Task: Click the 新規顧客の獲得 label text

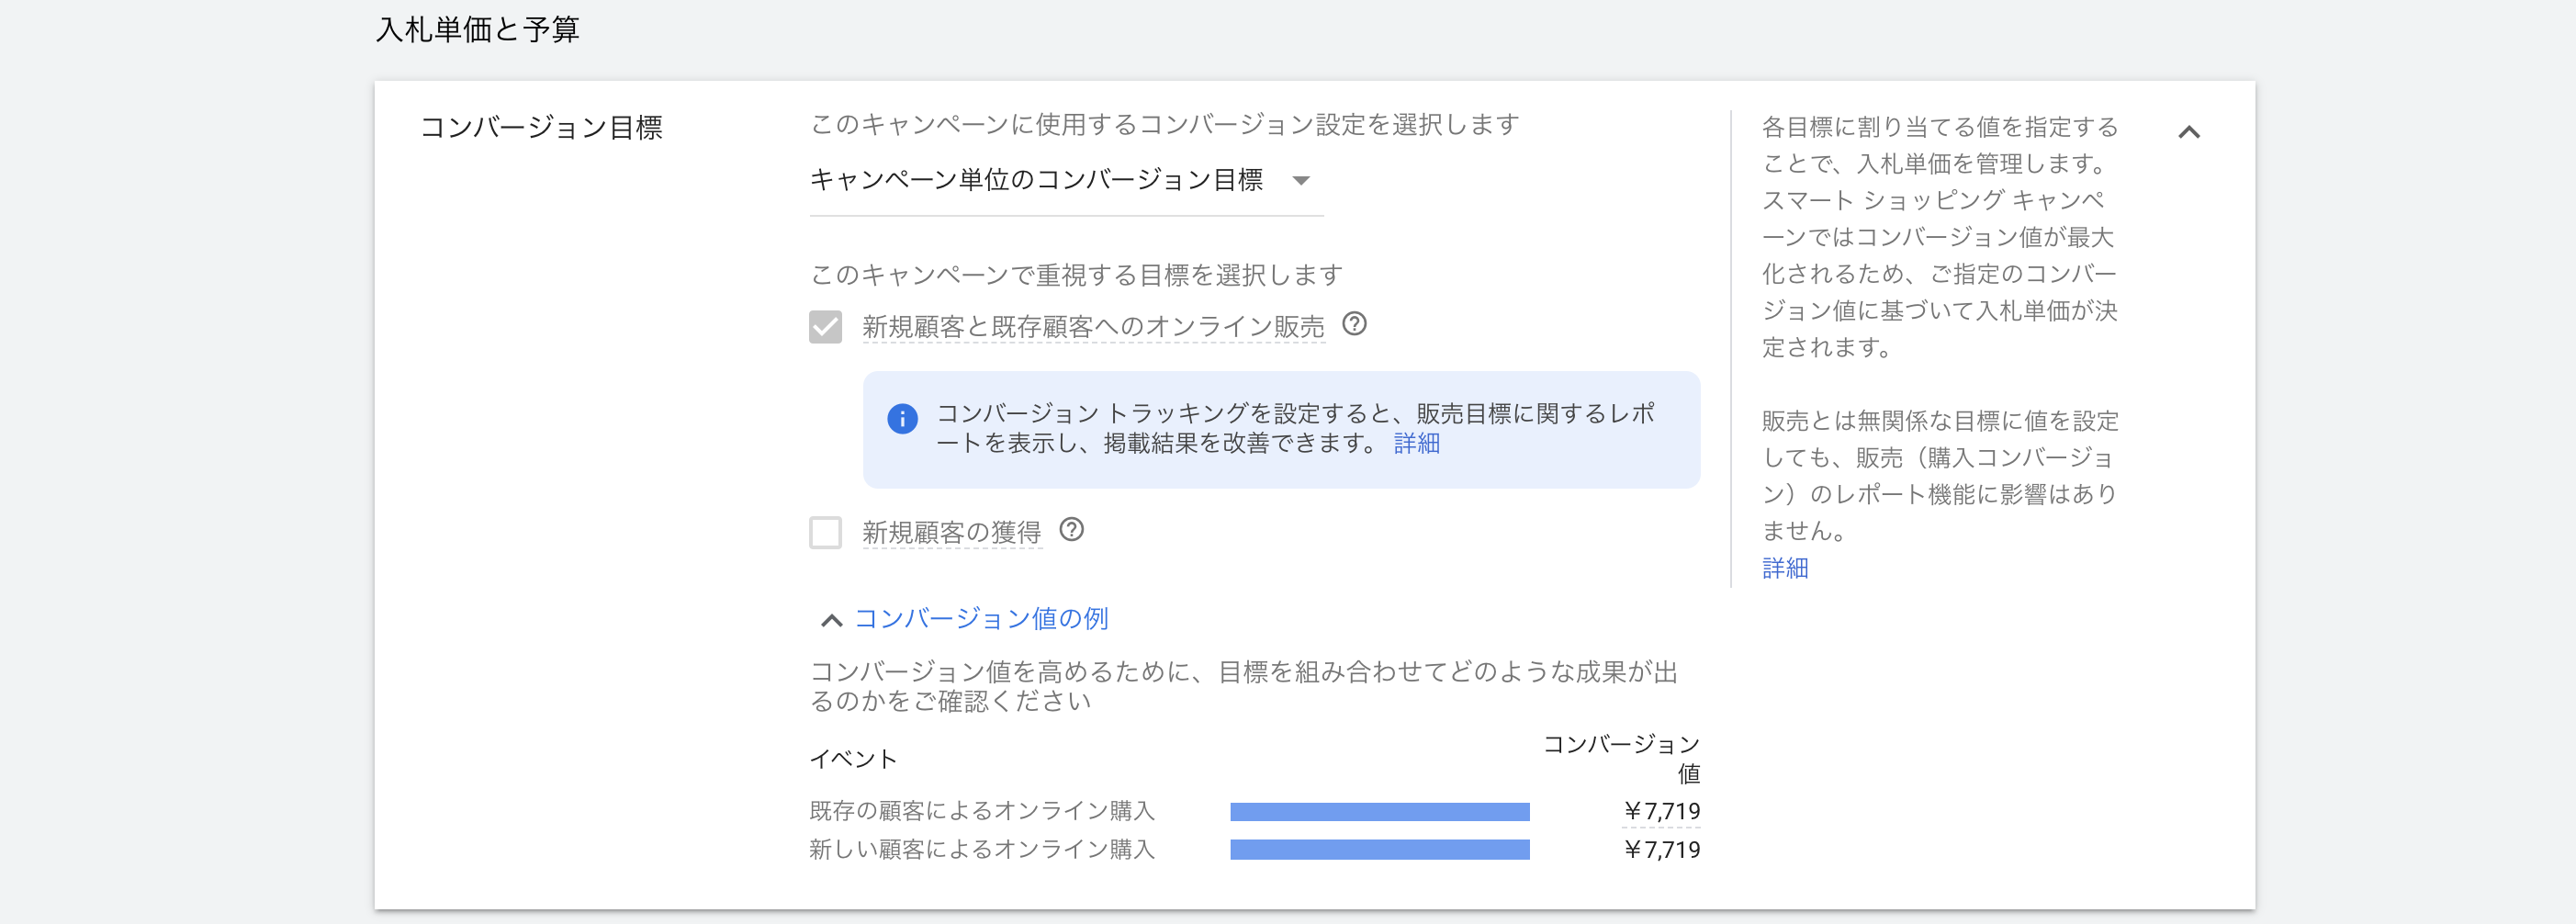Action: (x=951, y=533)
